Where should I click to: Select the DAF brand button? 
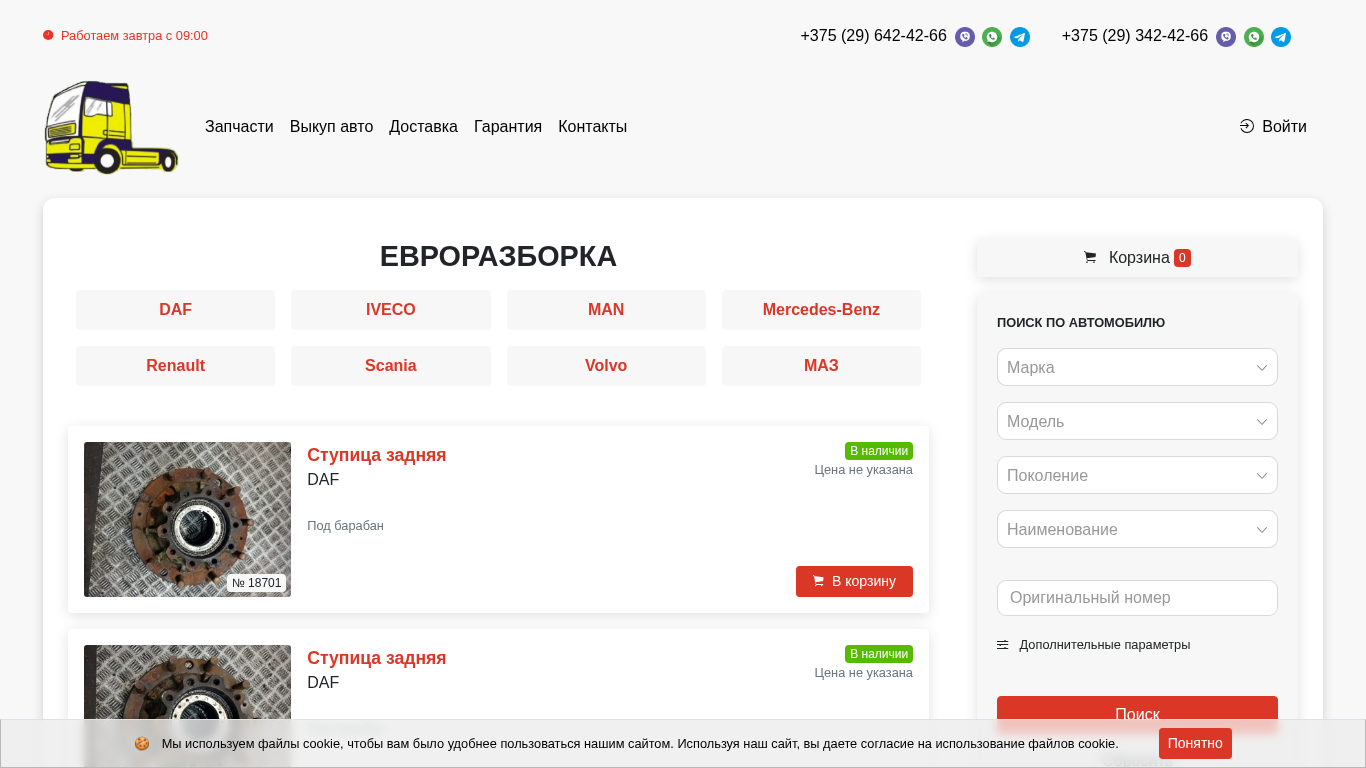175,310
